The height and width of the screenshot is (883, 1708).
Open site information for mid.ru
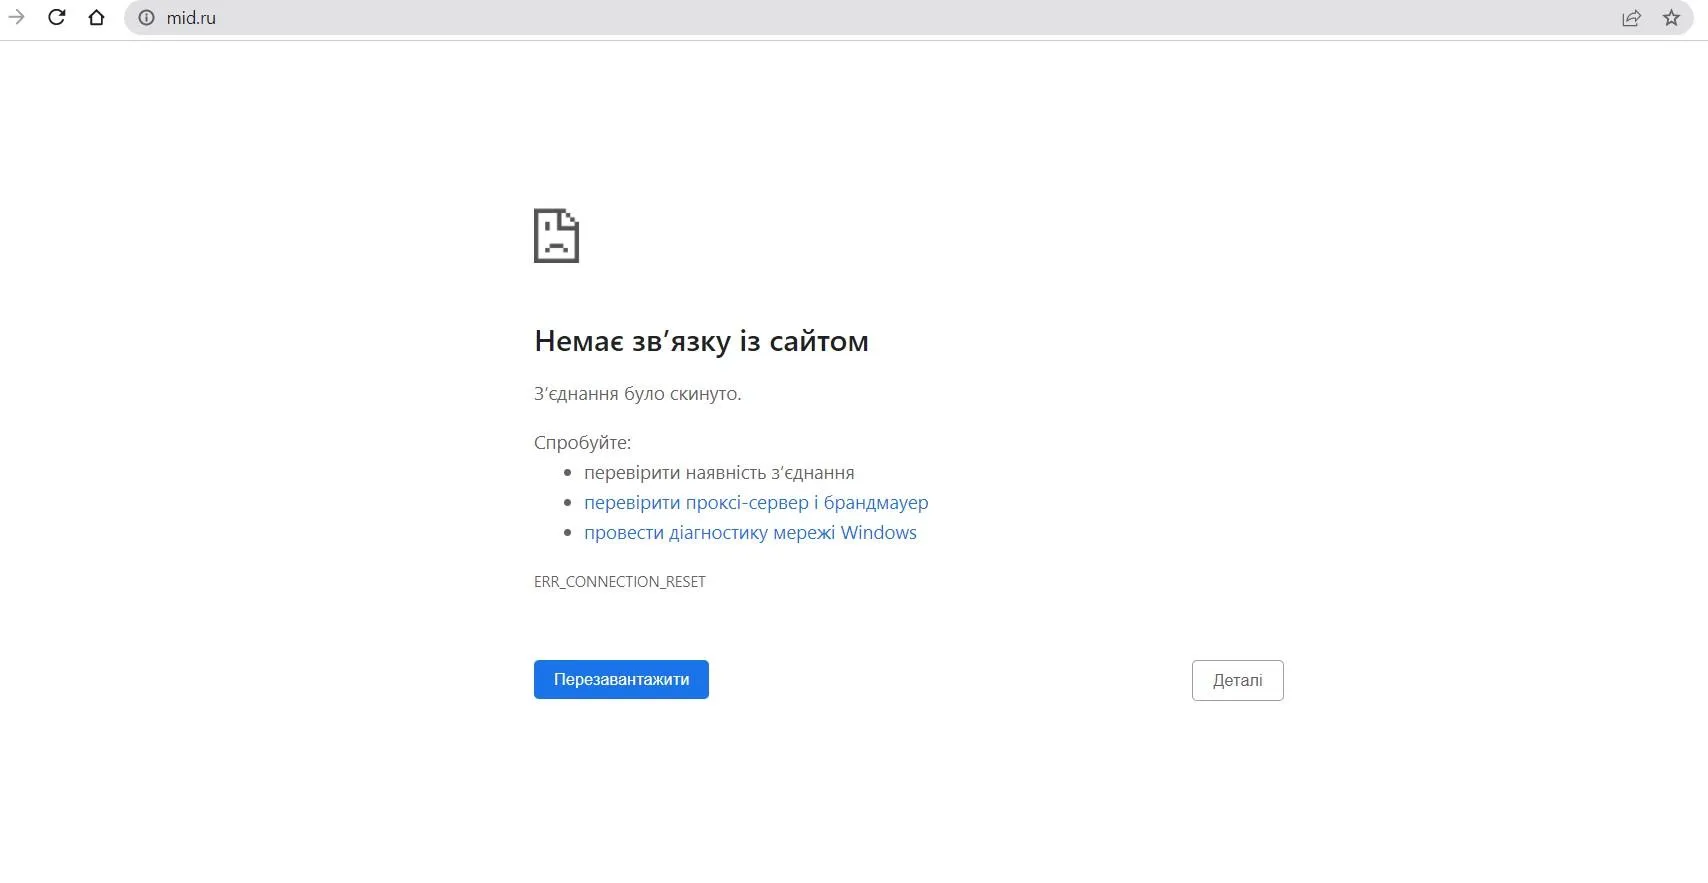pyautogui.click(x=146, y=18)
